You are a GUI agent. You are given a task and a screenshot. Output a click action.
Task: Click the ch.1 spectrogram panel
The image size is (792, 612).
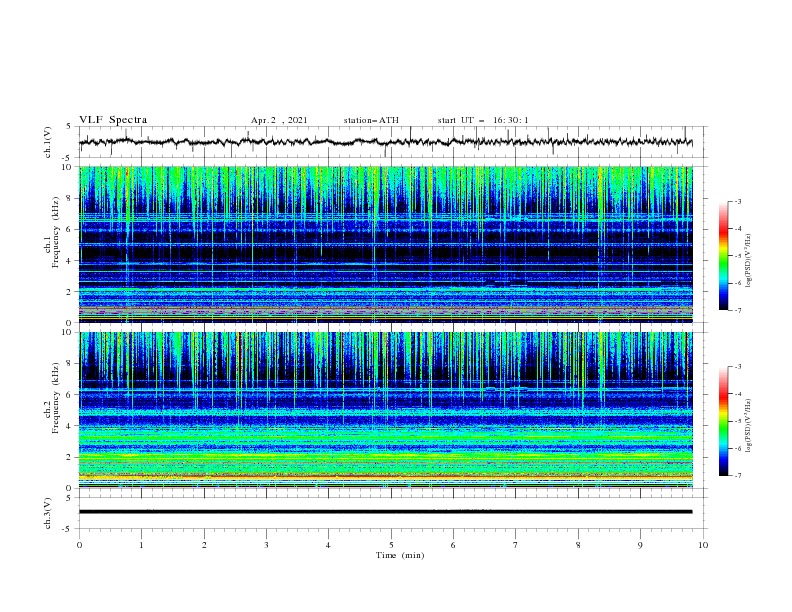(386, 244)
